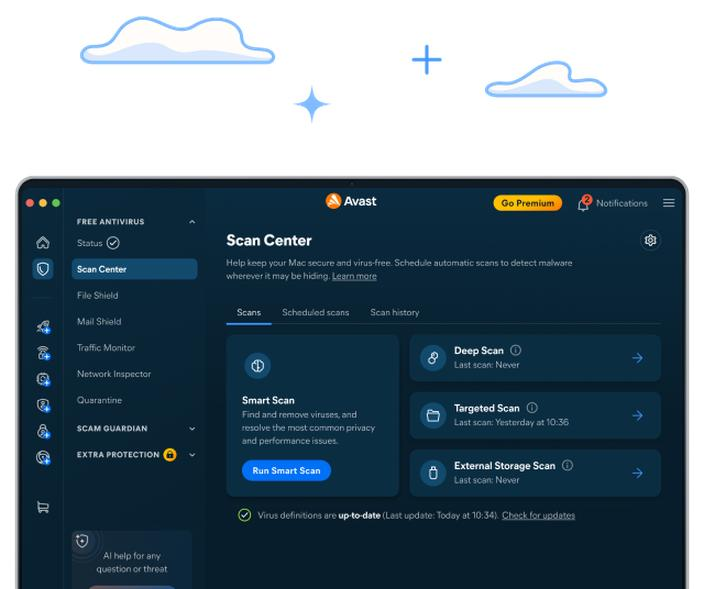The image size is (704, 589).
Task: Show info for Deep Scan
Action: tap(516, 350)
